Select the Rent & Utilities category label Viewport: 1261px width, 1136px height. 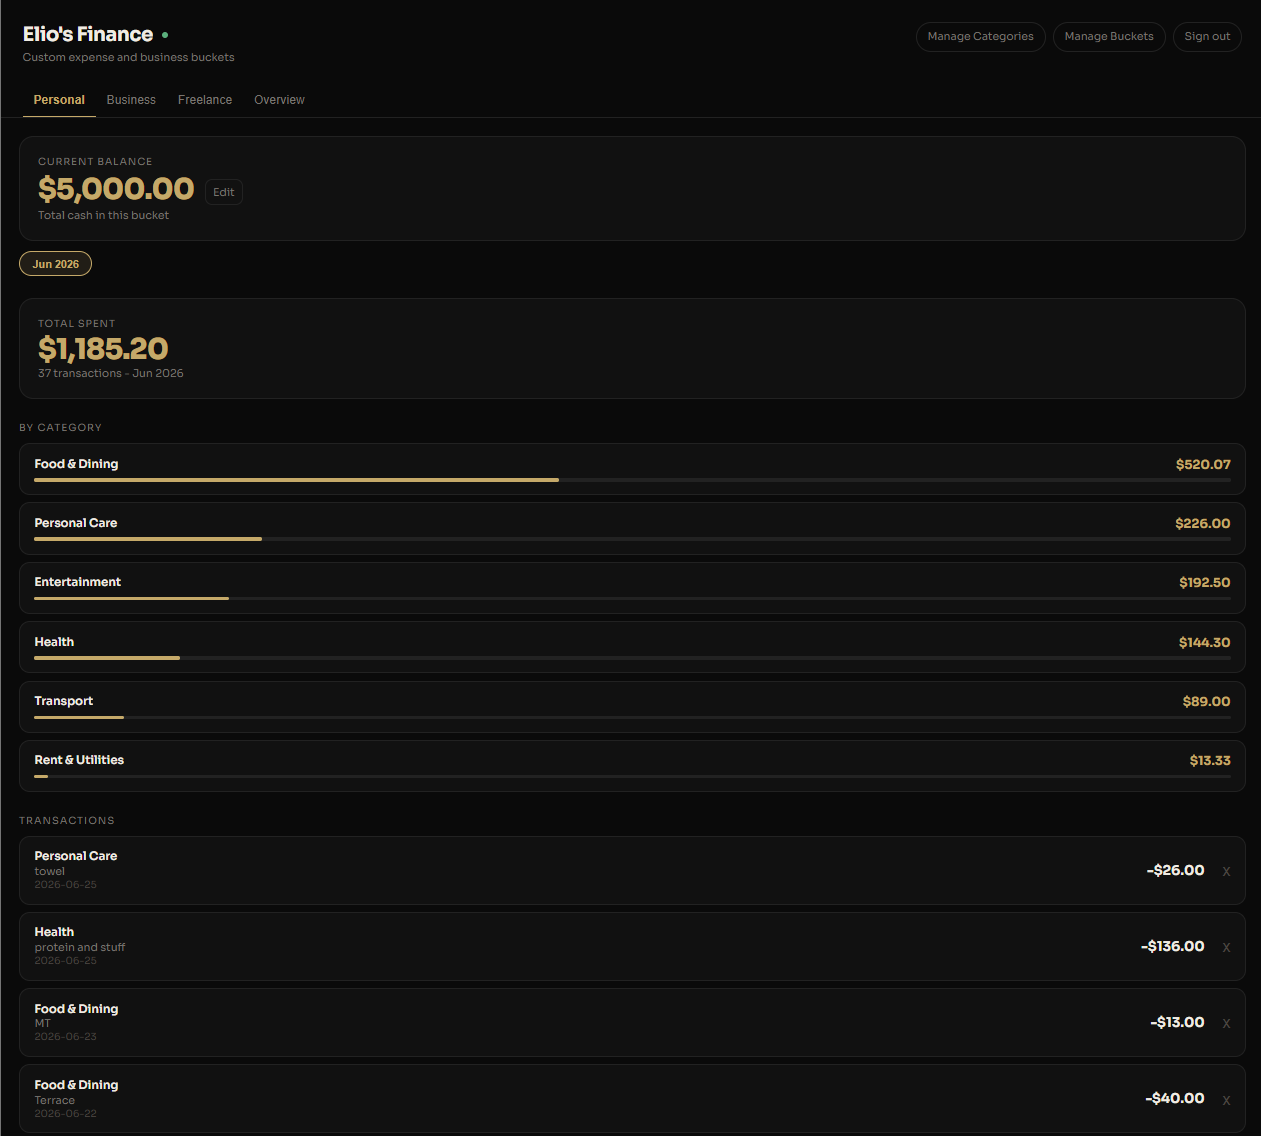(79, 760)
